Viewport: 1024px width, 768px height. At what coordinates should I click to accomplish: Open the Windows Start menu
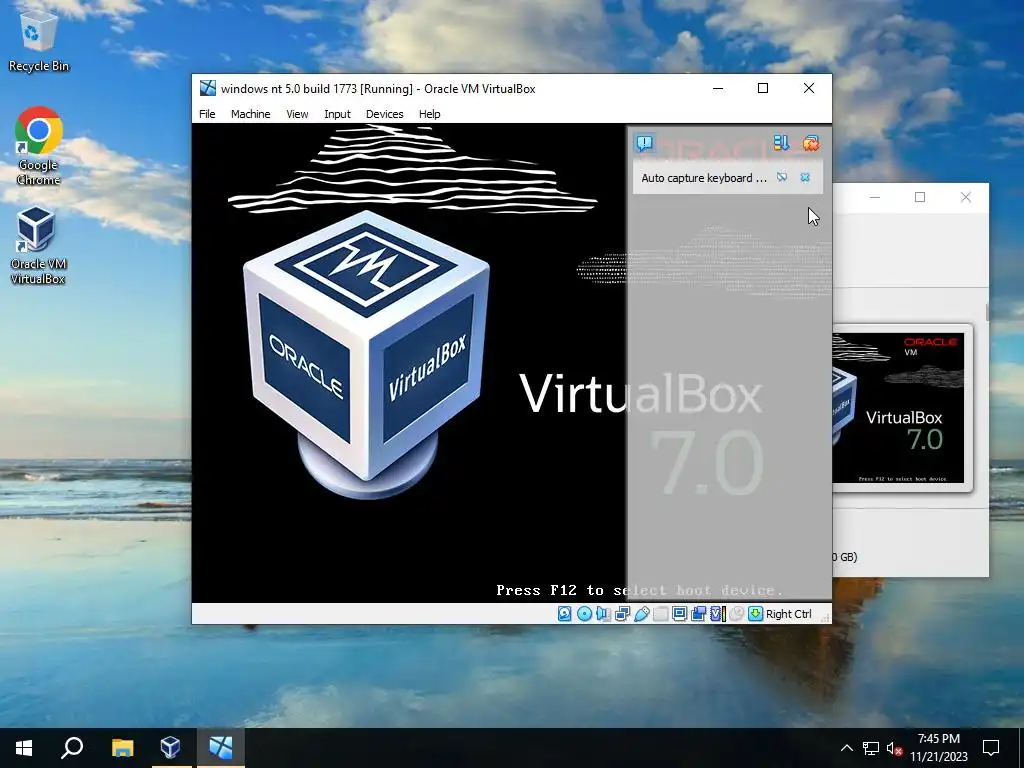[x=24, y=748]
